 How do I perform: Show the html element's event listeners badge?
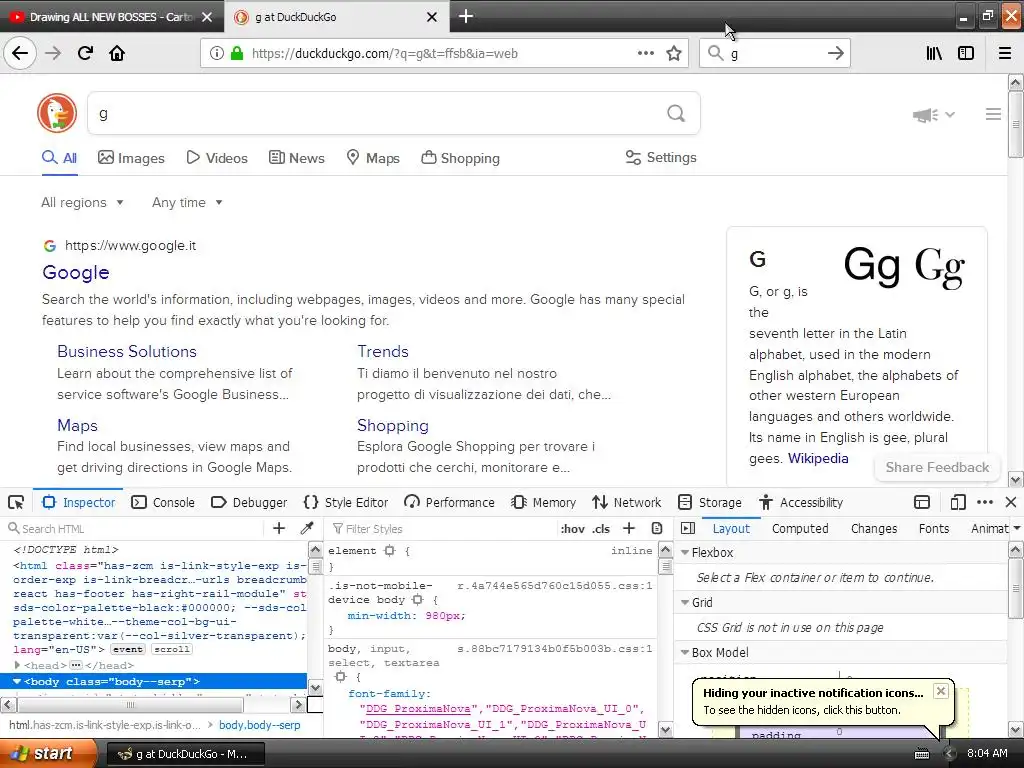pyautogui.click(x=127, y=649)
